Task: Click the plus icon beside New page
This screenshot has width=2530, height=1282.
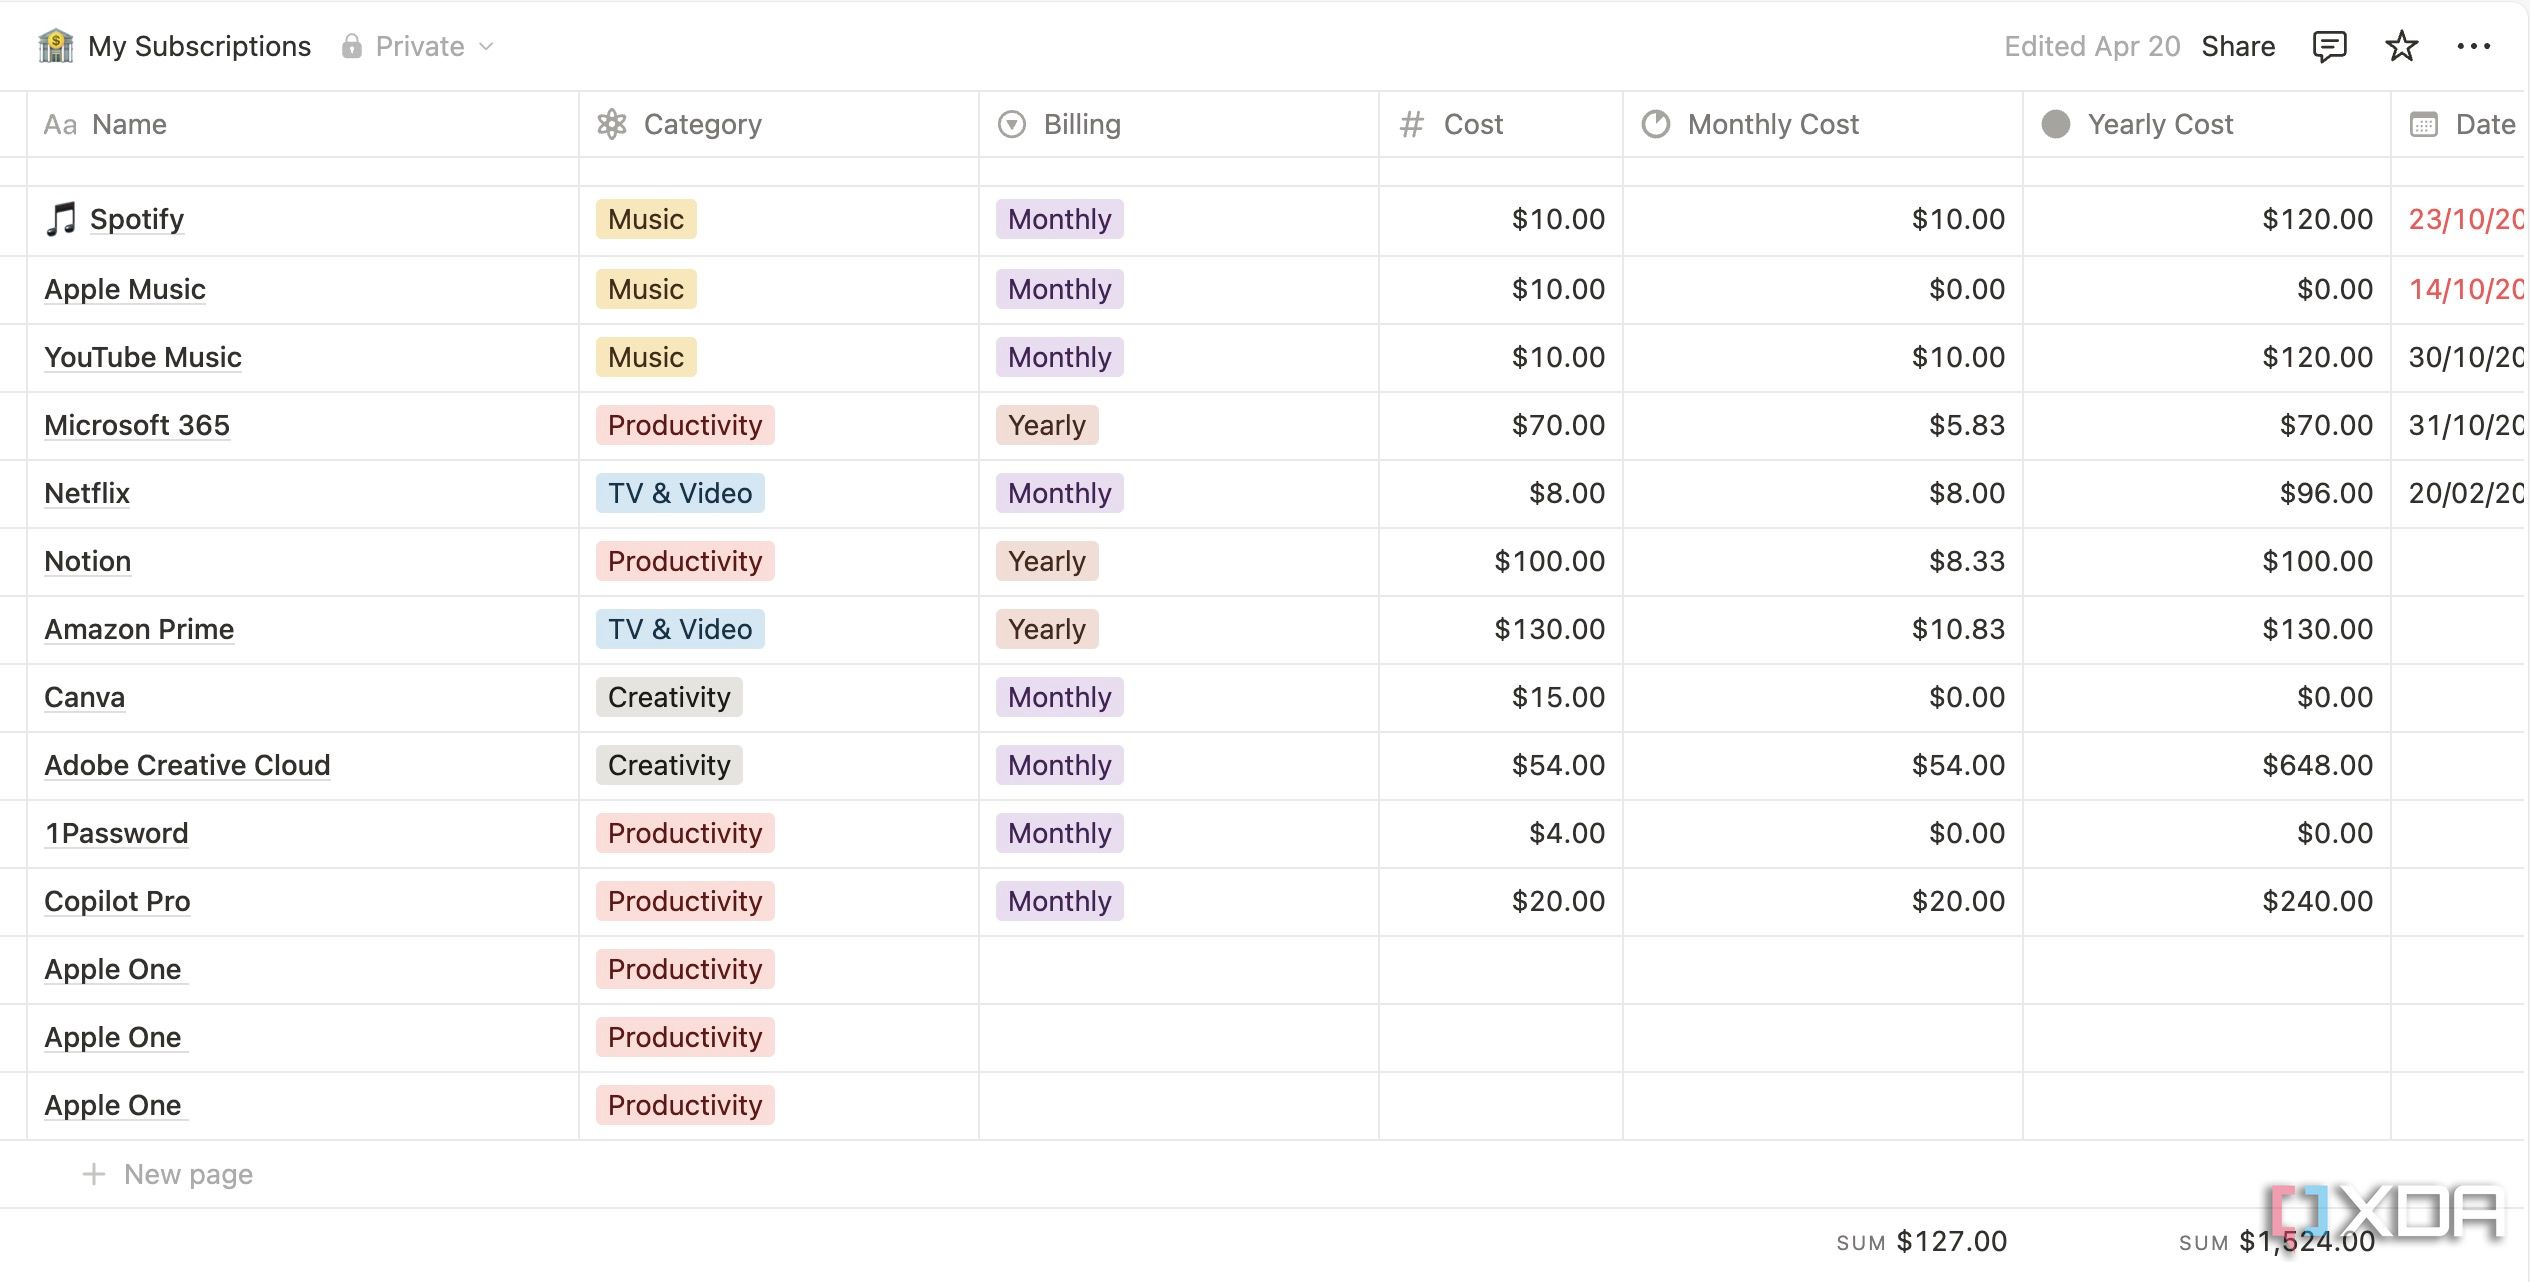Action: click(x=94, y=1173)
